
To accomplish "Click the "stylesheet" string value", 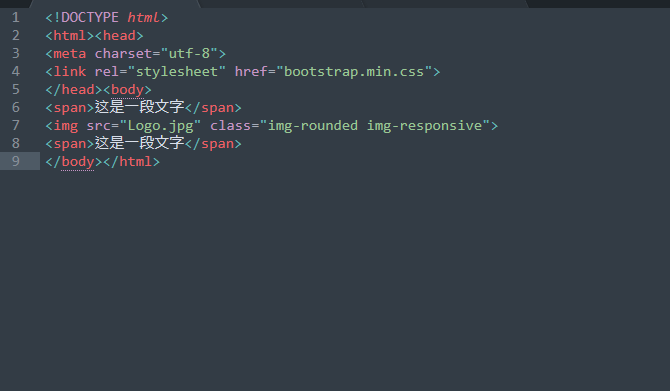I will 176,71.
